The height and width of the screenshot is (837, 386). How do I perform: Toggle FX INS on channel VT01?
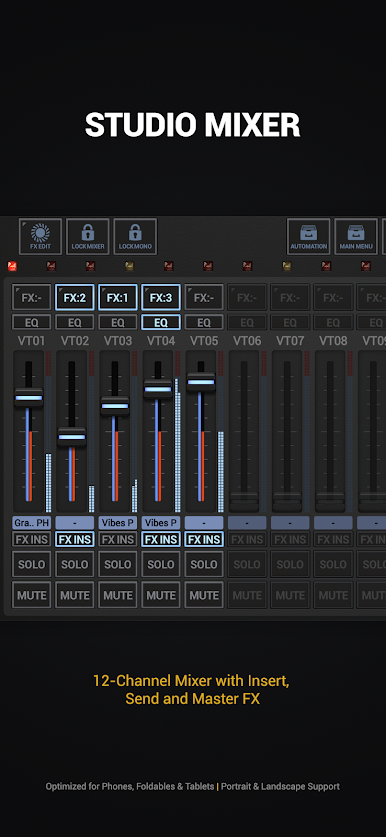coord(32,539)
